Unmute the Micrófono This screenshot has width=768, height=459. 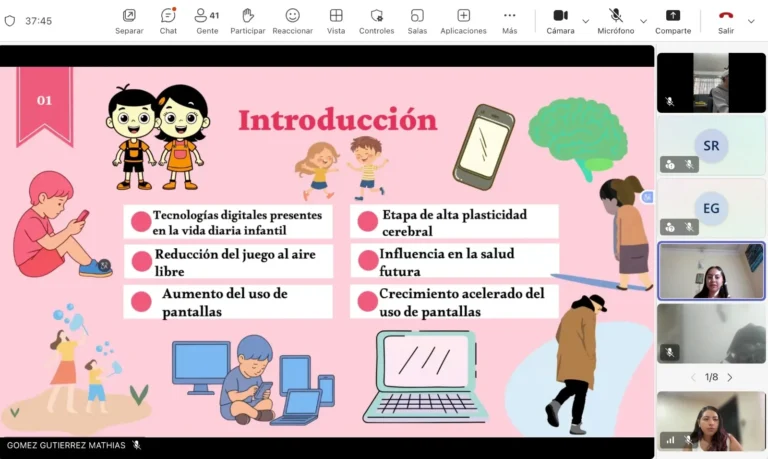[616, 20]
